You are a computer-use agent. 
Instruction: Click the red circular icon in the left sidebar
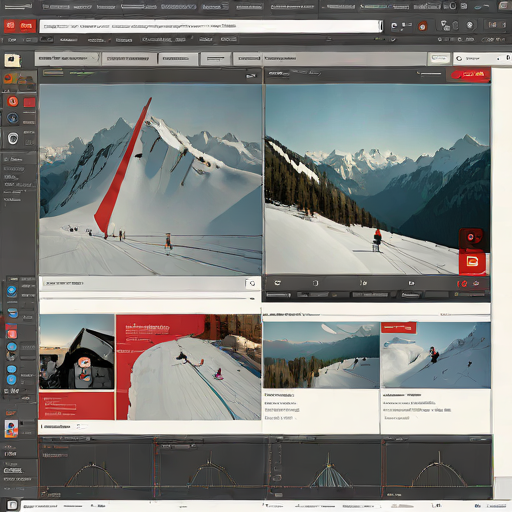13,101
